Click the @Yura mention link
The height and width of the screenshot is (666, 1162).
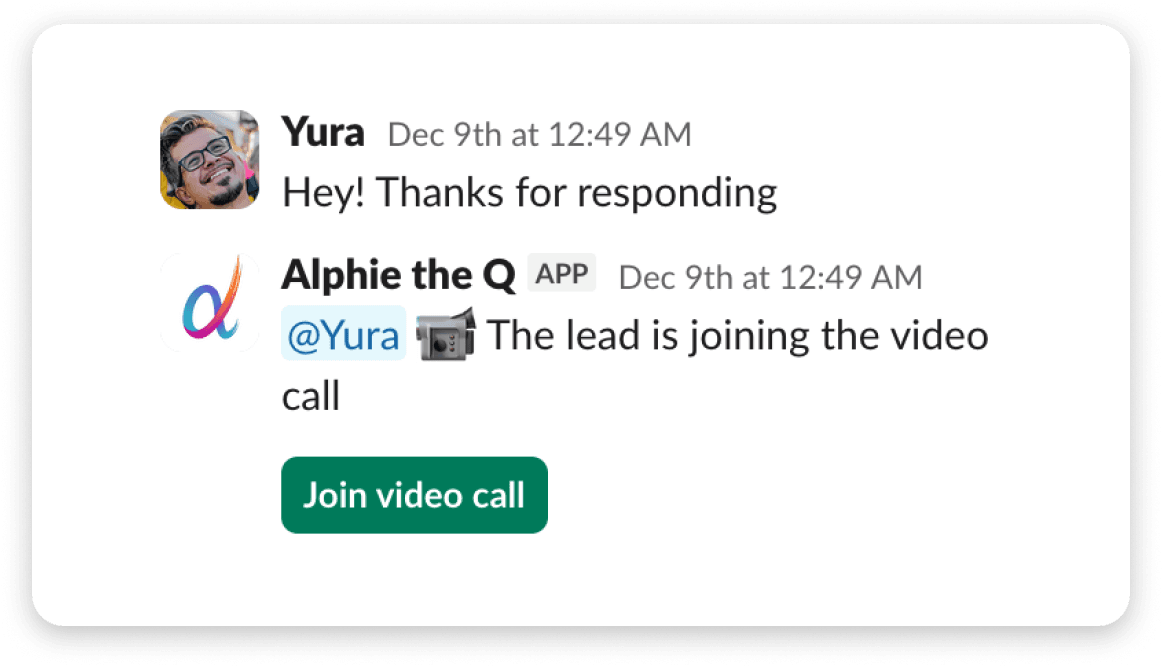343,335
